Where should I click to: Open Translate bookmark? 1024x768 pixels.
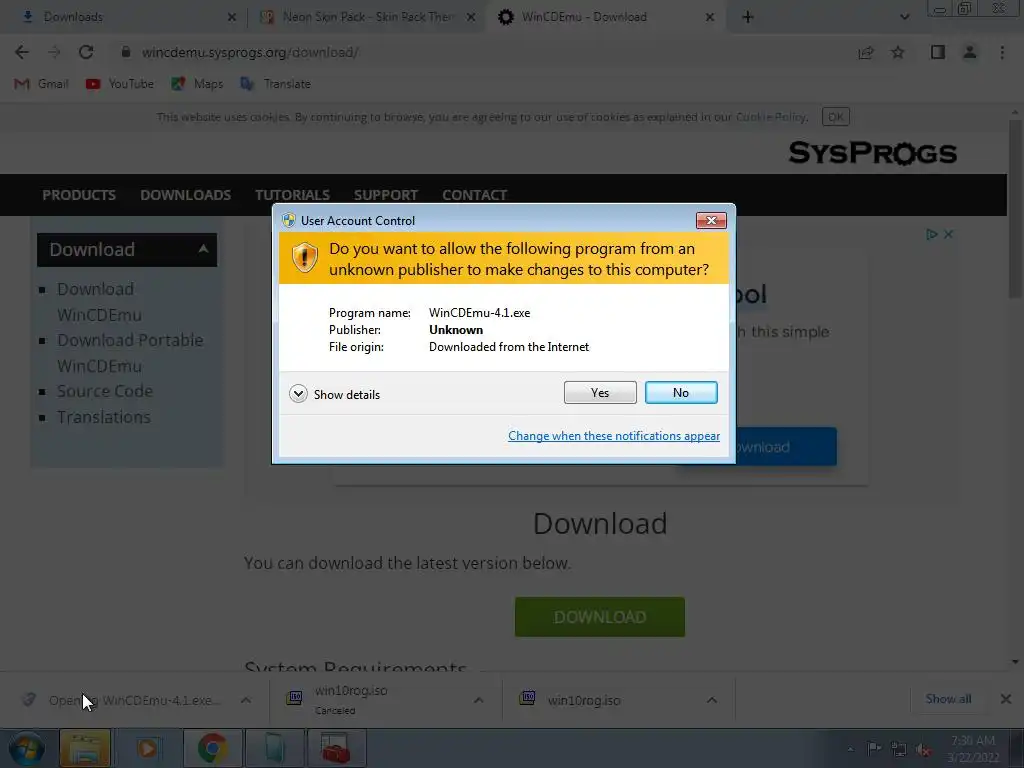275,84
